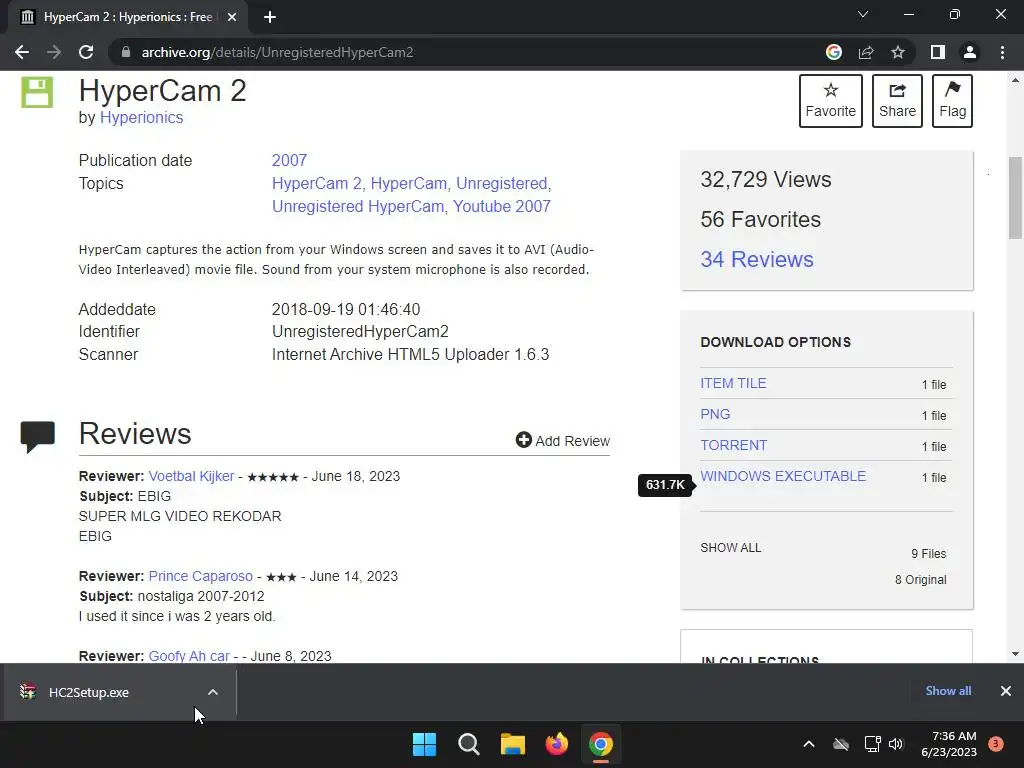Open the Chrome profile icon
This screenshot has height=768, width=1024.
[x=970, y=52]
